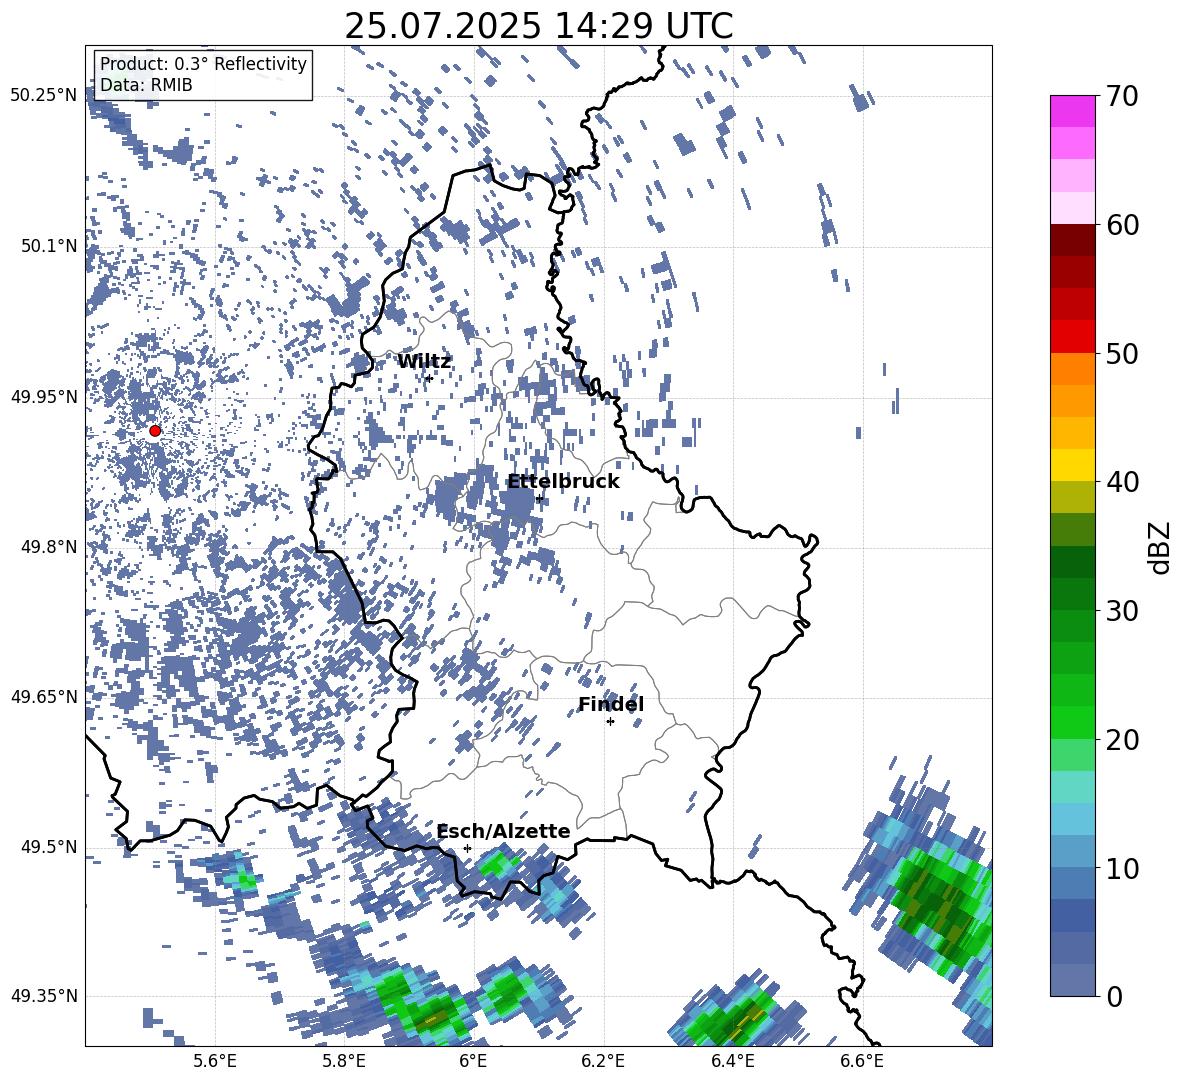This screenshot has height=1081, width=1184.
Task: Click the 49.35°N latitude label
Action: click(x=44, y=996)
